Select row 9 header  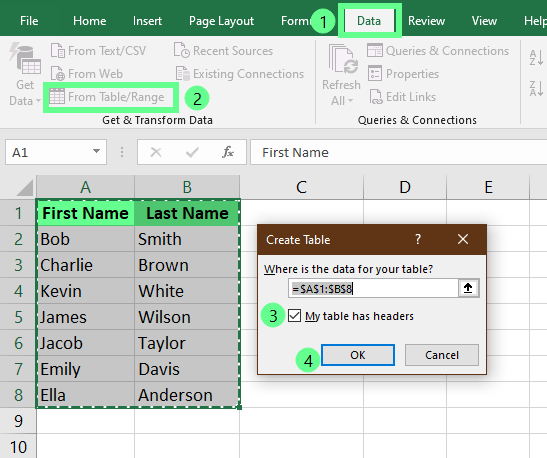[x=18, y=421]
